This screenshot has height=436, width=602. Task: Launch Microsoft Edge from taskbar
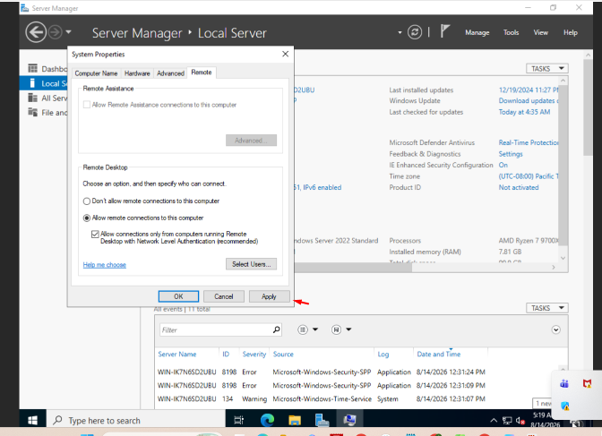click(x=267, y=420)
